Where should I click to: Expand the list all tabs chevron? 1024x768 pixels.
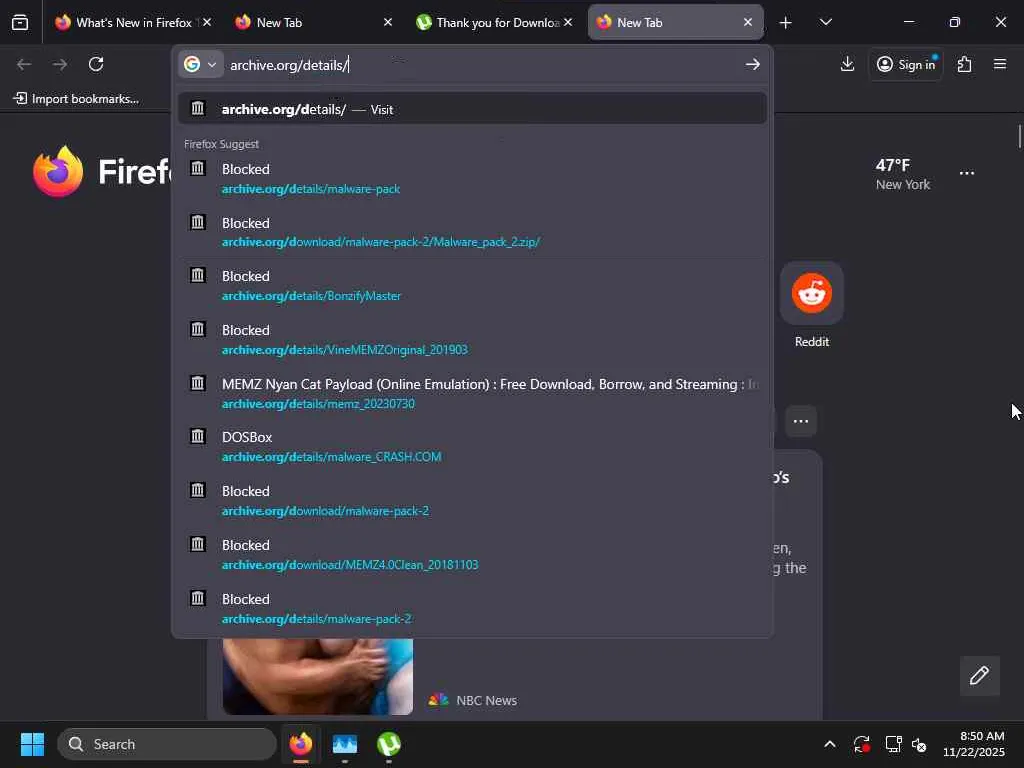(x=825, y=22)
